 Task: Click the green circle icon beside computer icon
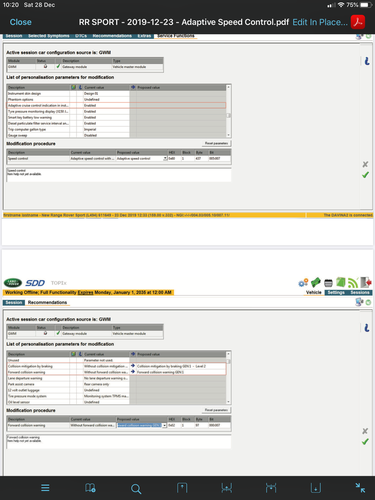pos(368,303)
